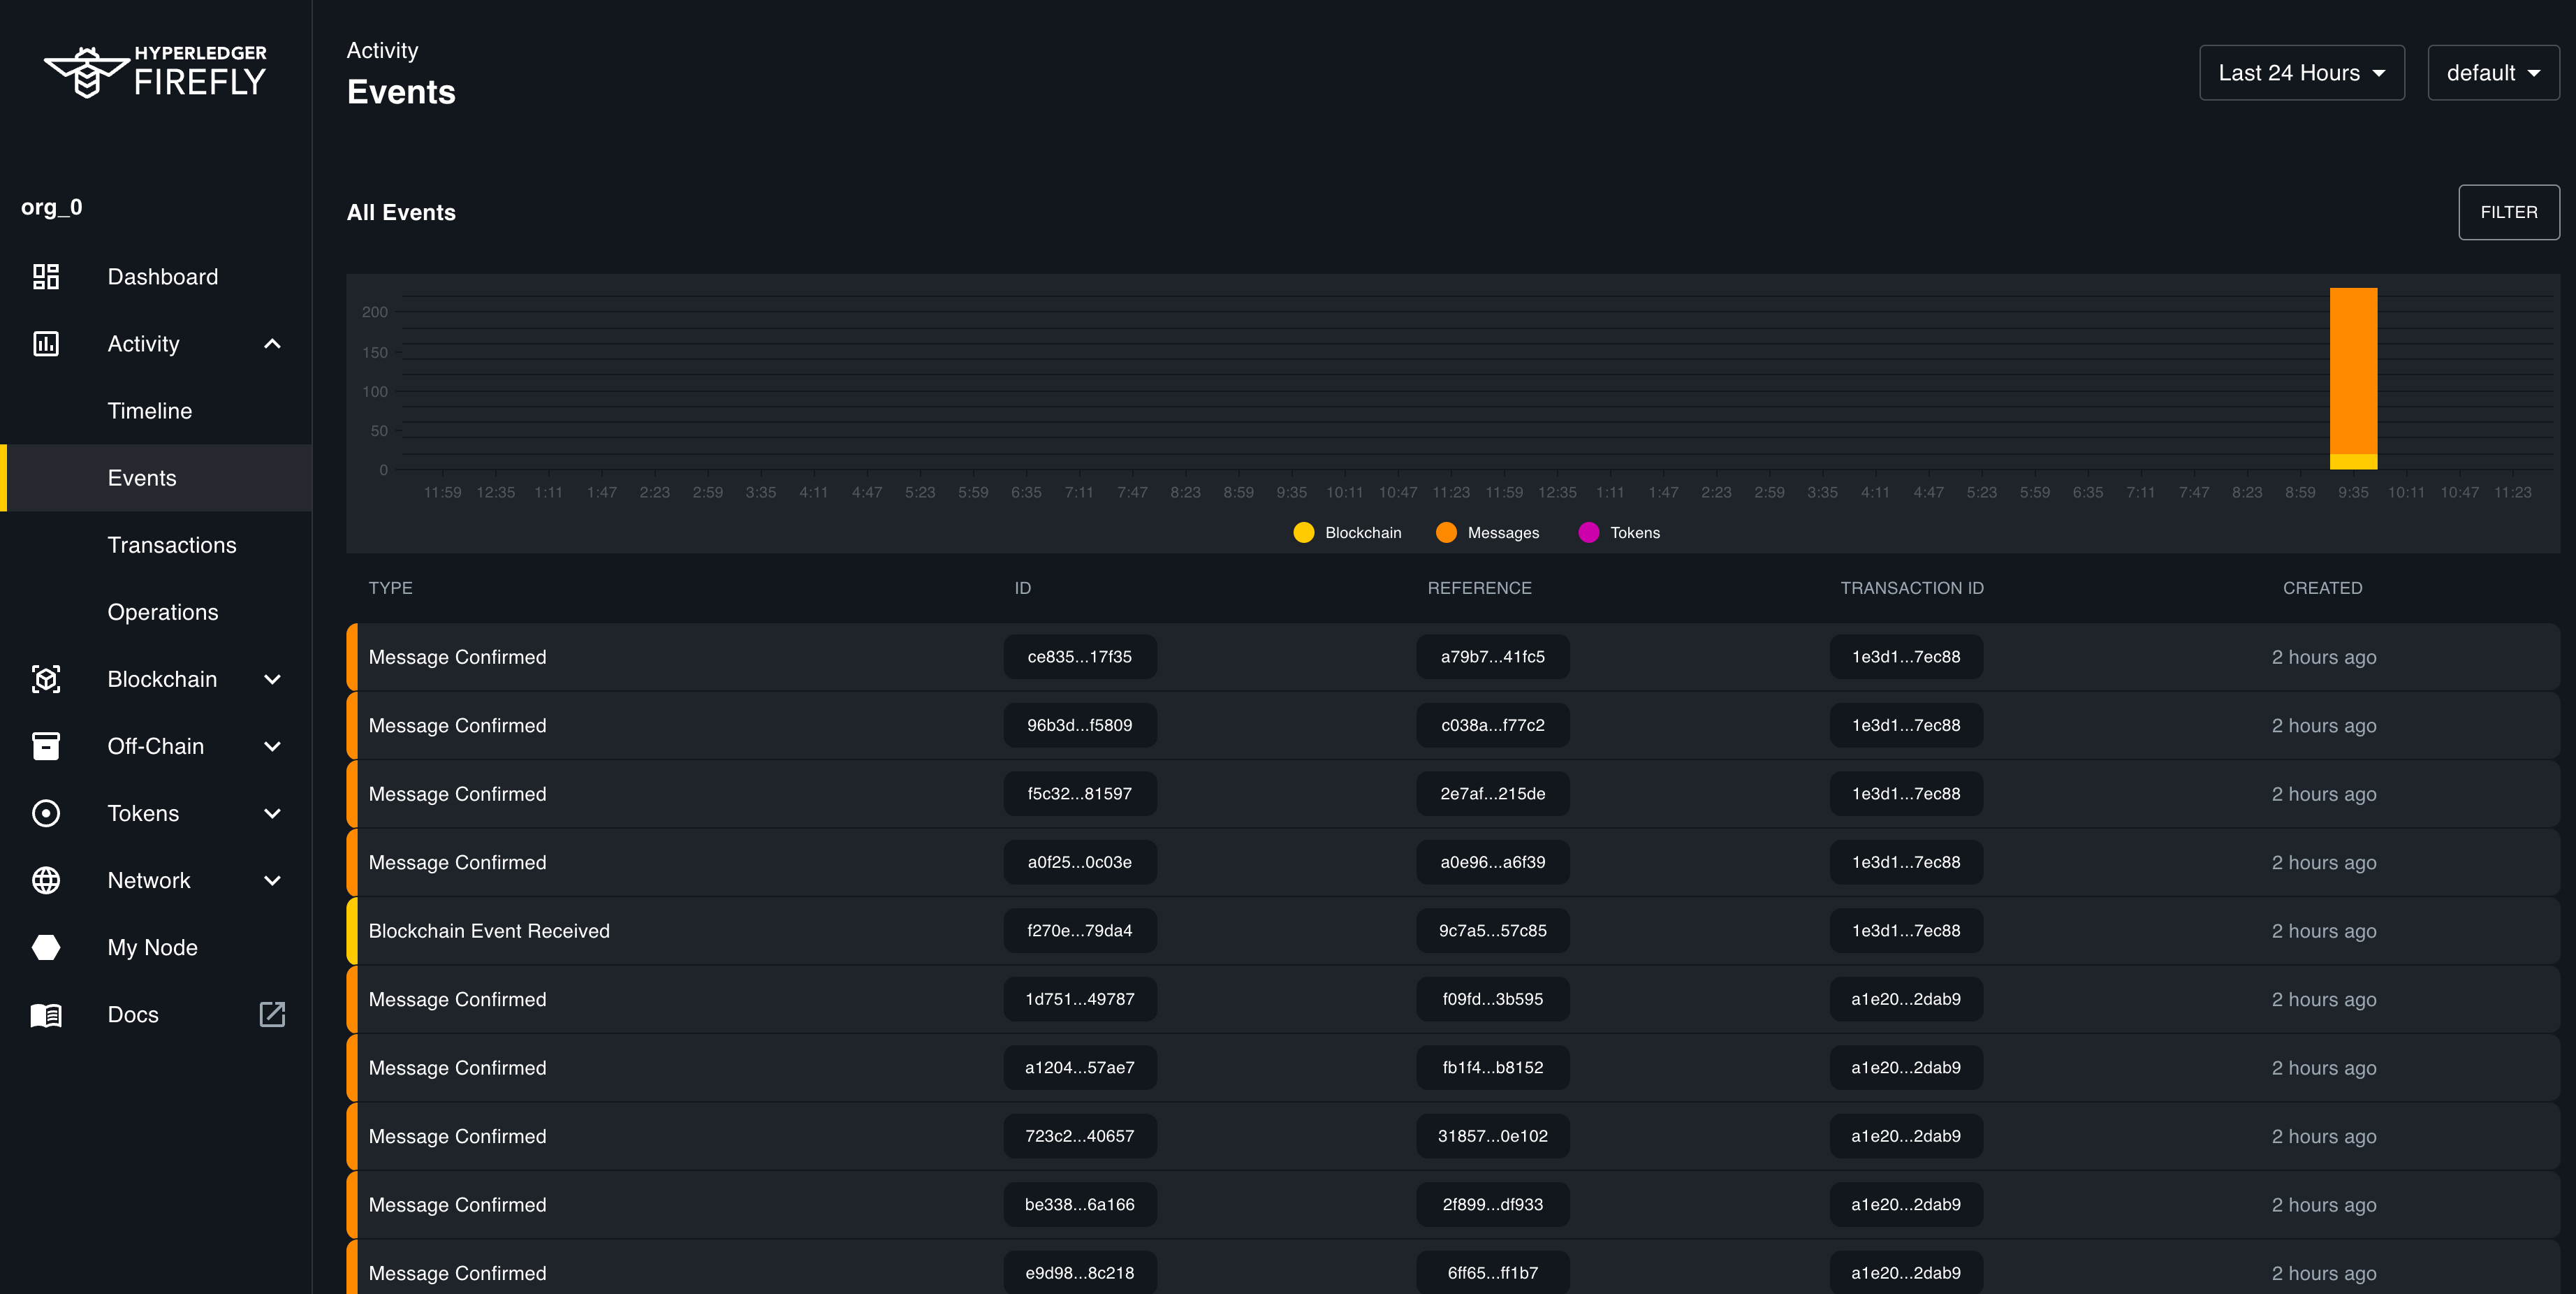Screen dimensions: 2576x1294
Task: Open the default namespace dropdown
Action: (x=2493, y=72)
